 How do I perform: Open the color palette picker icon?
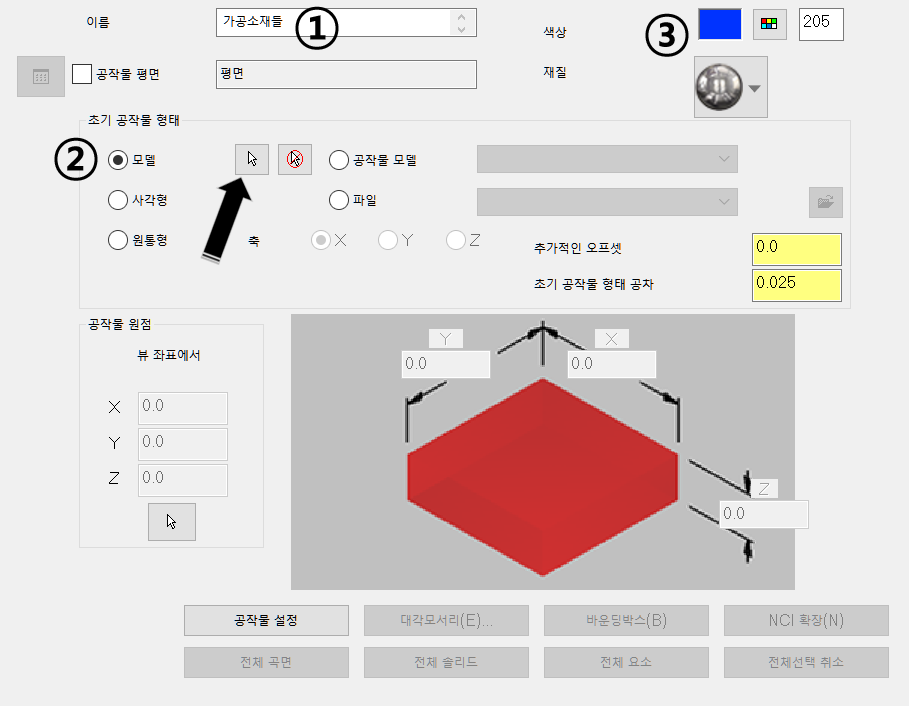[769, 24]
